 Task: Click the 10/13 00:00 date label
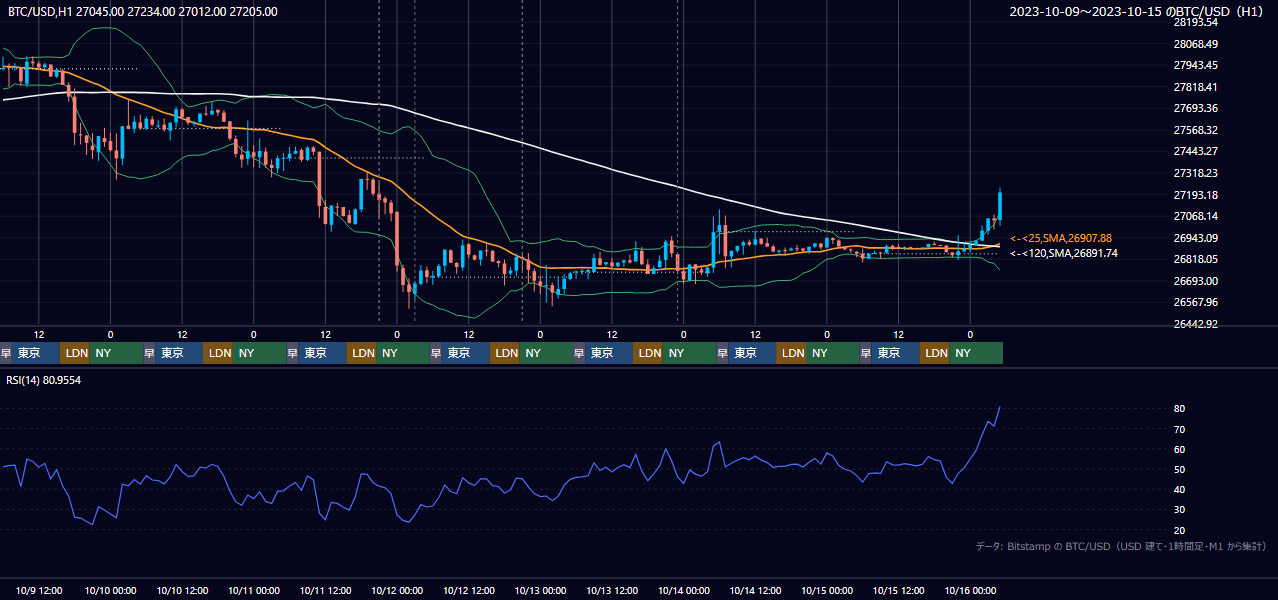tap(540, 590)
